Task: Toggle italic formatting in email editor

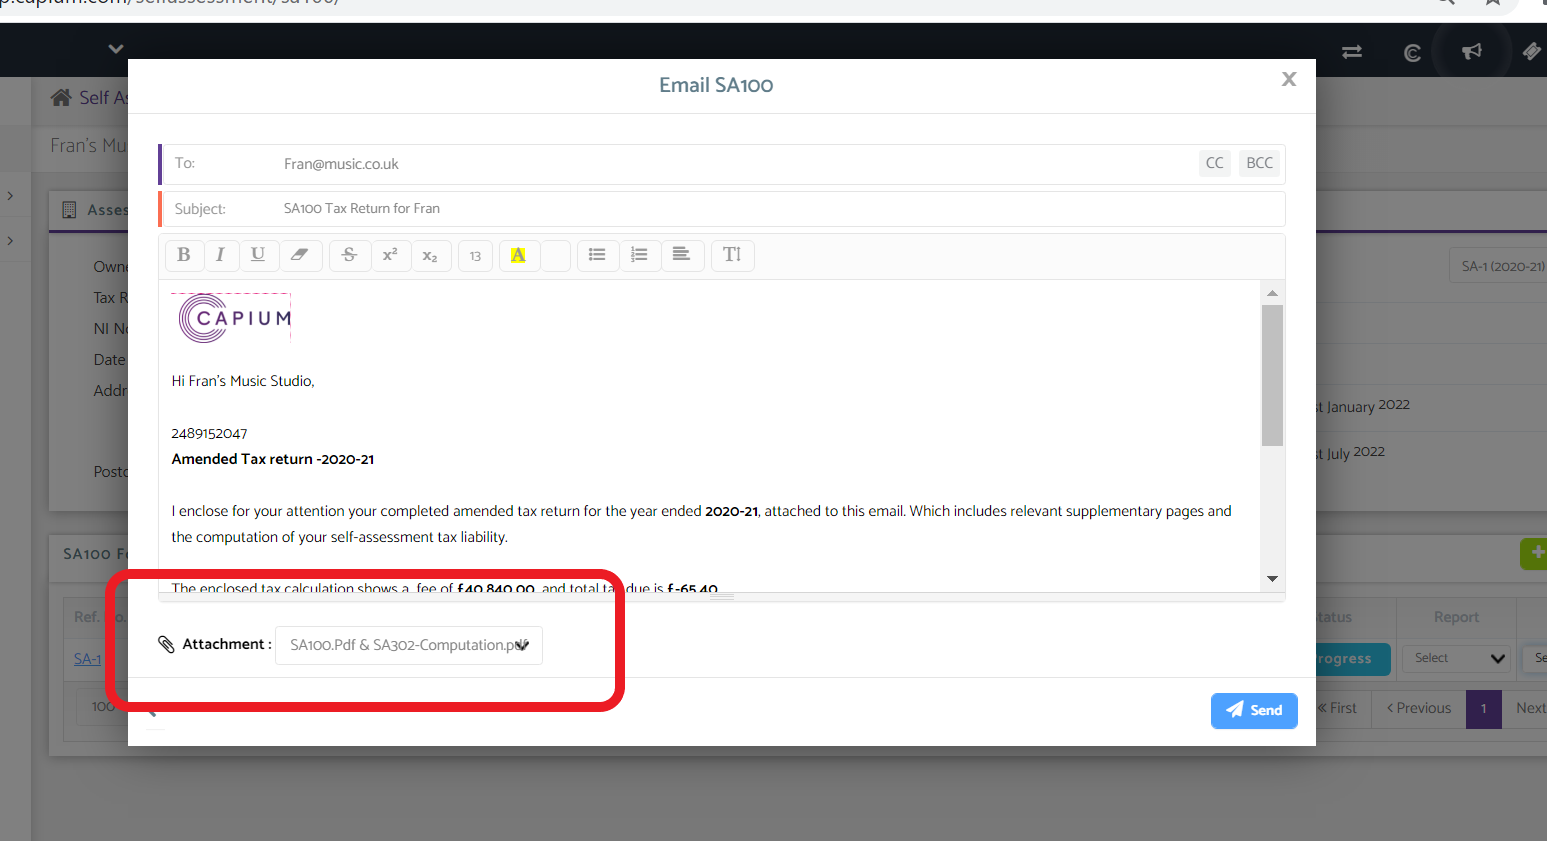Action: (221, 255)
